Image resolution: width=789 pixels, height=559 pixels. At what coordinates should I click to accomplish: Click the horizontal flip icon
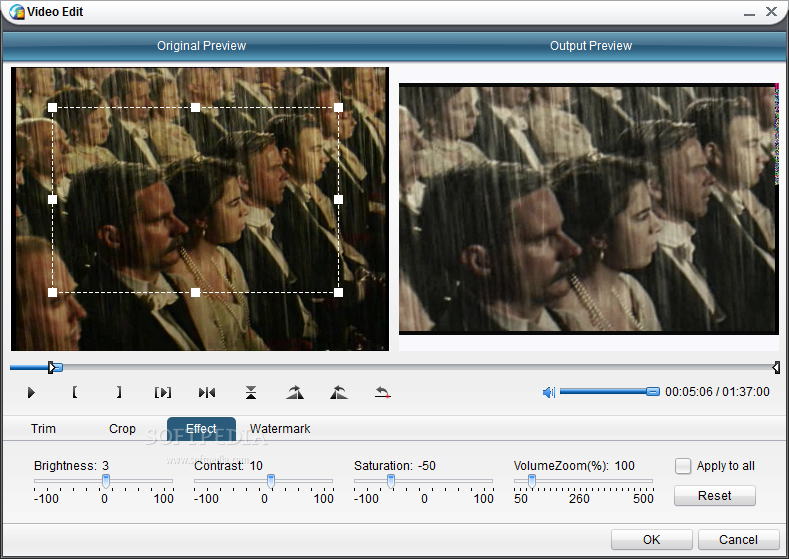[x=207, y=392]
